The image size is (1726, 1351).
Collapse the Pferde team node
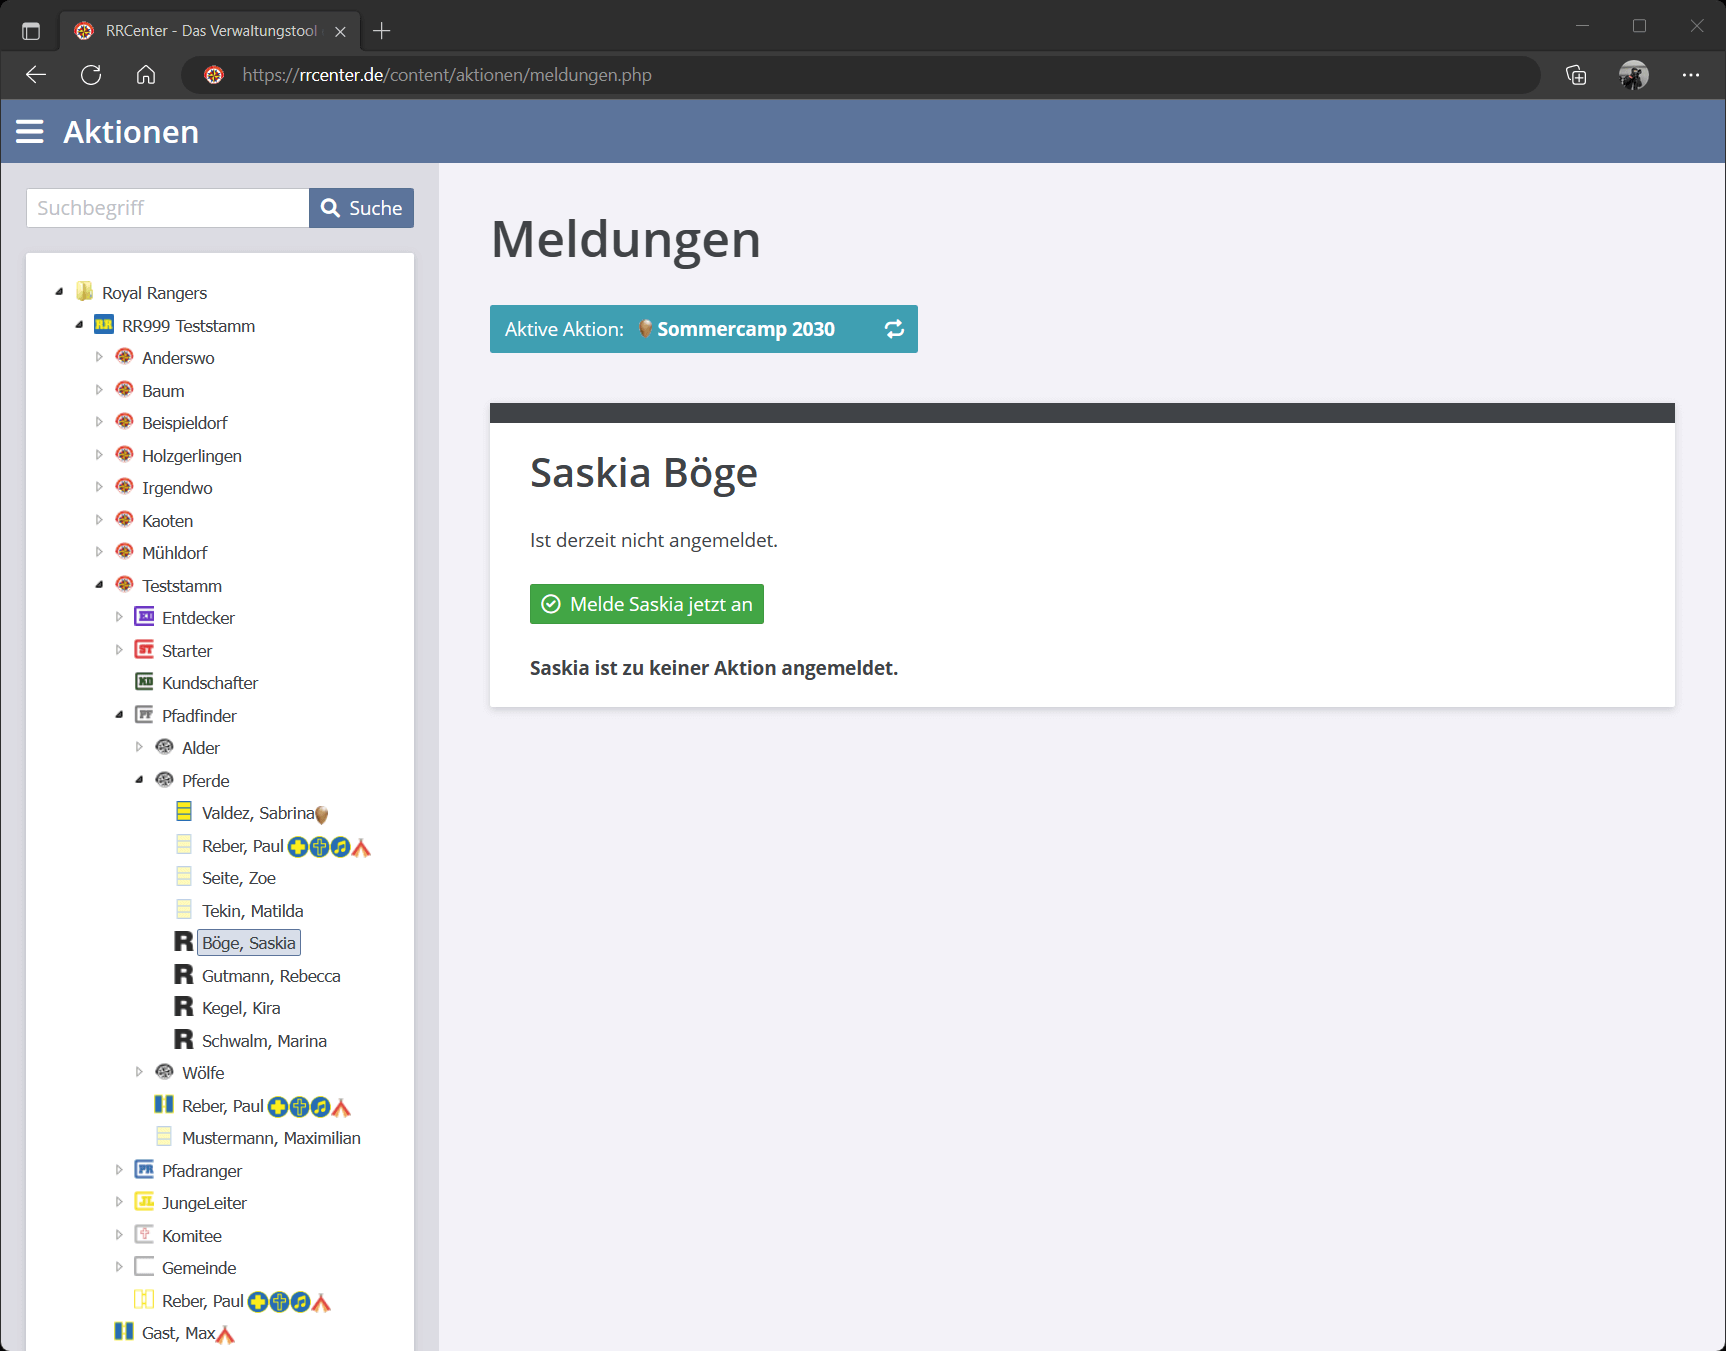pyautogui.click(x=139, y=780)
